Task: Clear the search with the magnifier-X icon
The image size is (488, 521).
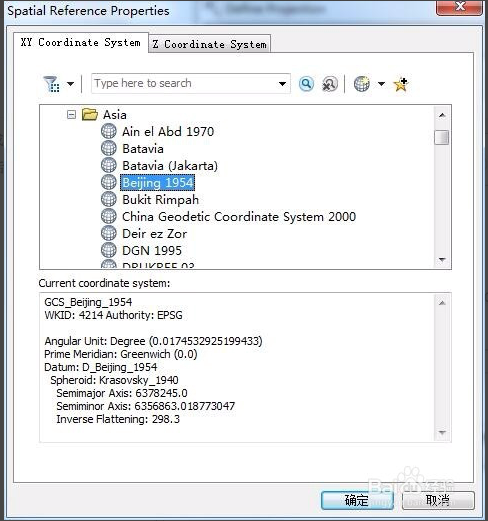Action: coord(330,84)
